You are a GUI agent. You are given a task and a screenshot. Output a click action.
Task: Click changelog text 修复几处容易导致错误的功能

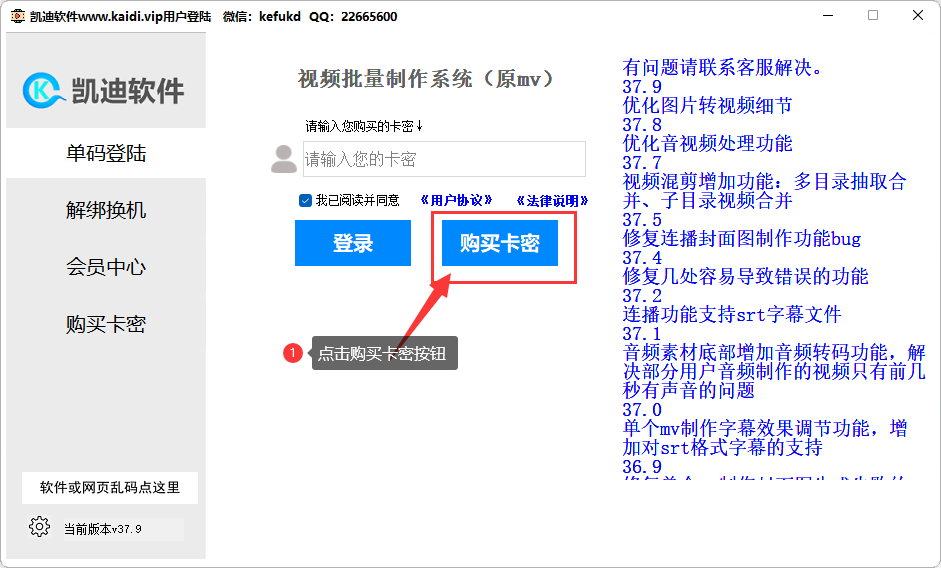point(745,277)
